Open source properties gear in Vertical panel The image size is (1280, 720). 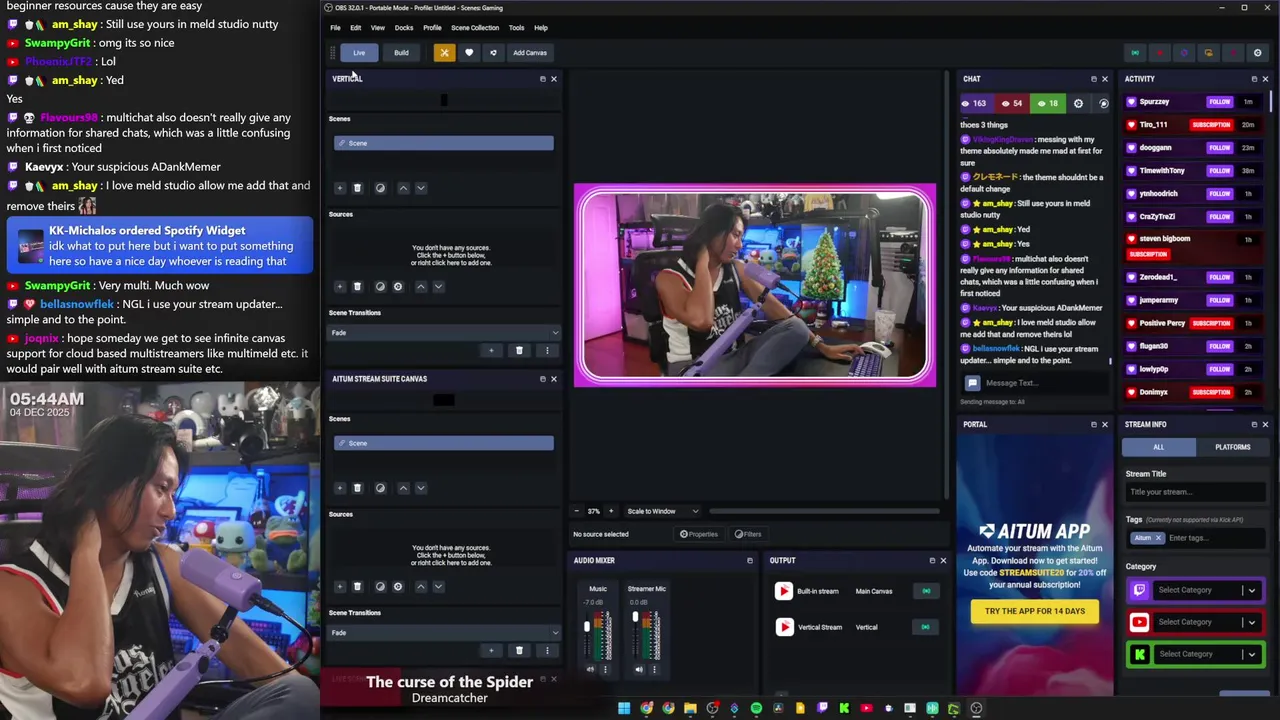click(397, 287)
